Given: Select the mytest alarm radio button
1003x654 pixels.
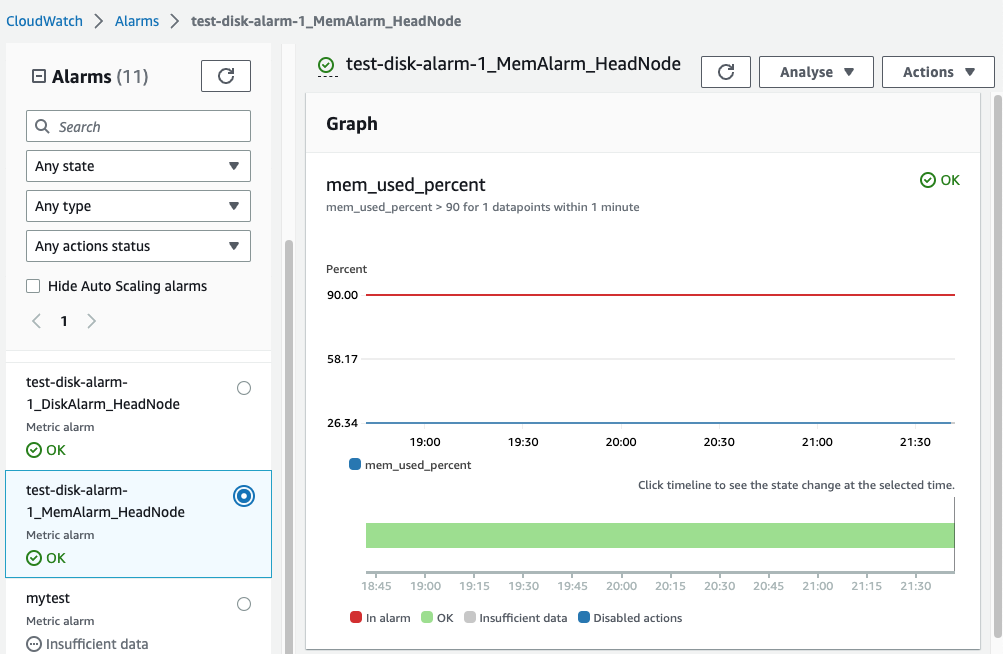Looking at the screenshot, I should click(244, 604).
